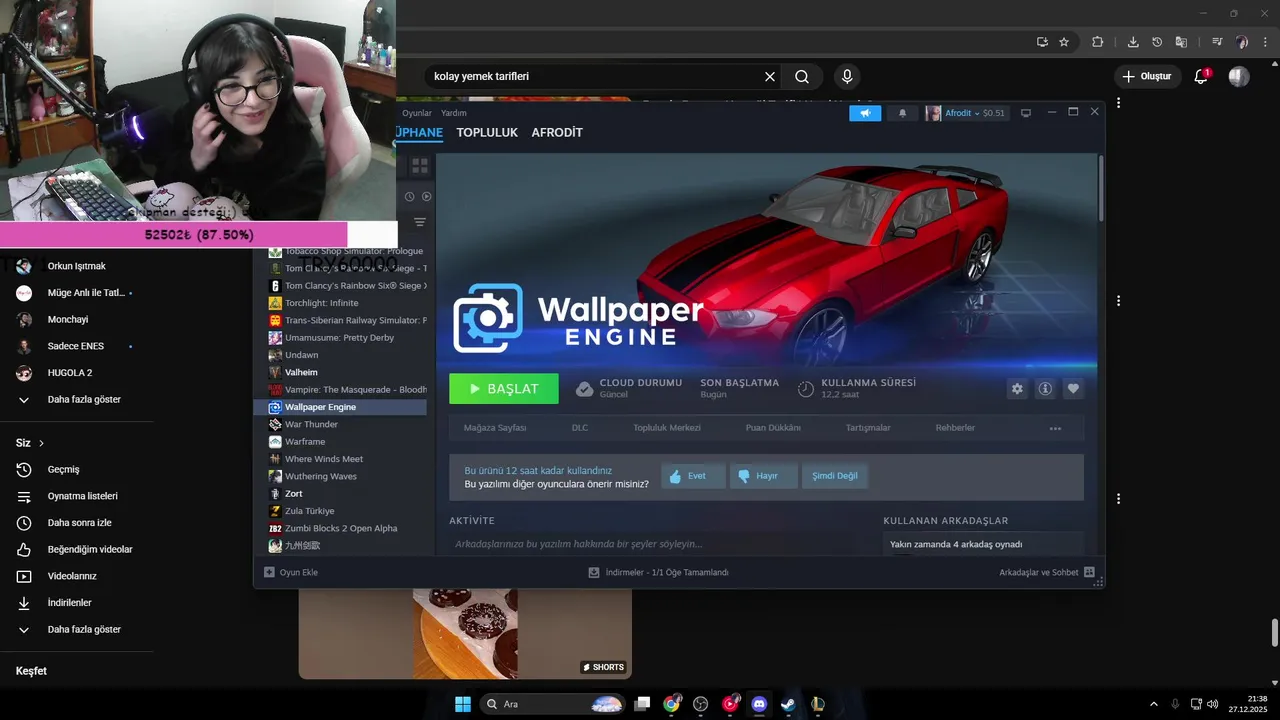This screenshot has width=1280, height=720.
Task: Open Discord from the Windows taskbar
Action: click(x=759, y=704)
